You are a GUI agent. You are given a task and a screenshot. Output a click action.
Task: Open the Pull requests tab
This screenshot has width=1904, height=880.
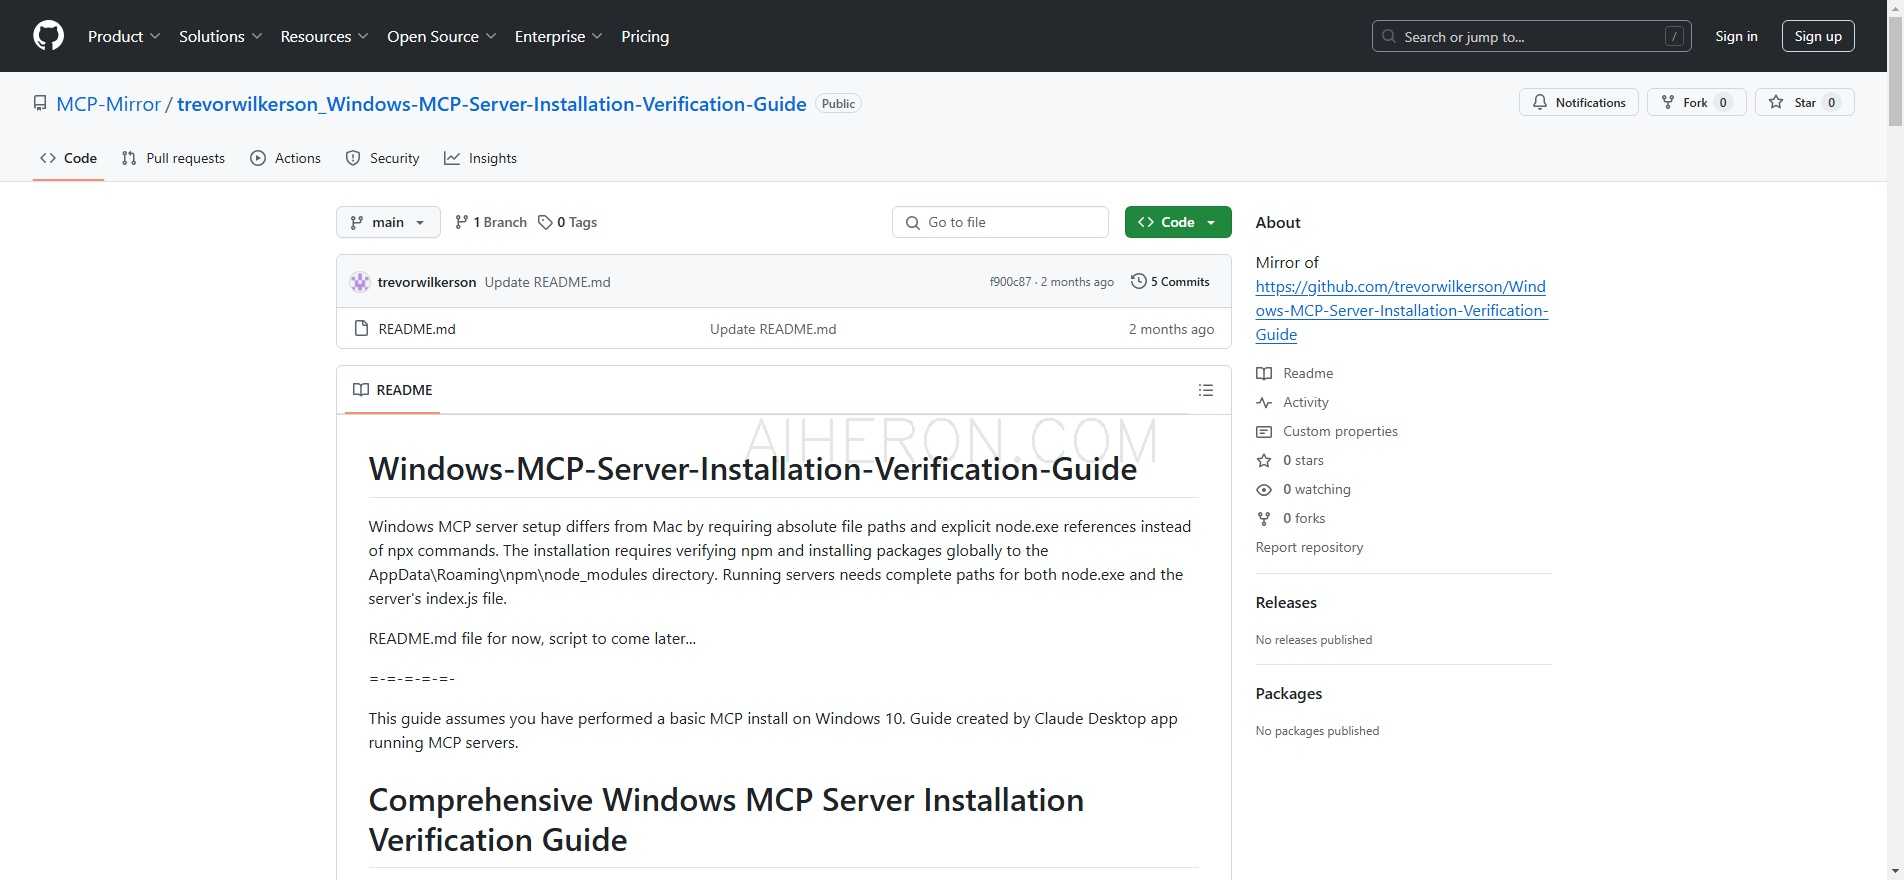click(x=173, y=158)
